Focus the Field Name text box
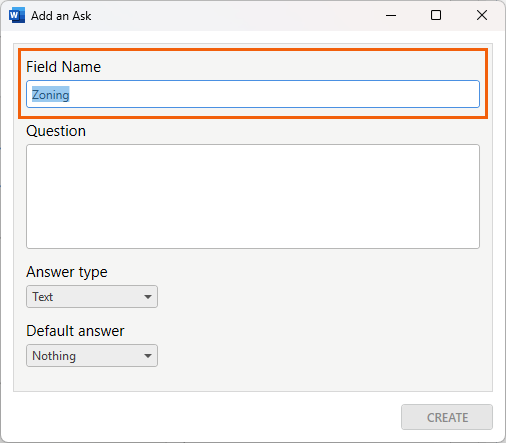 tap(253, 94)
